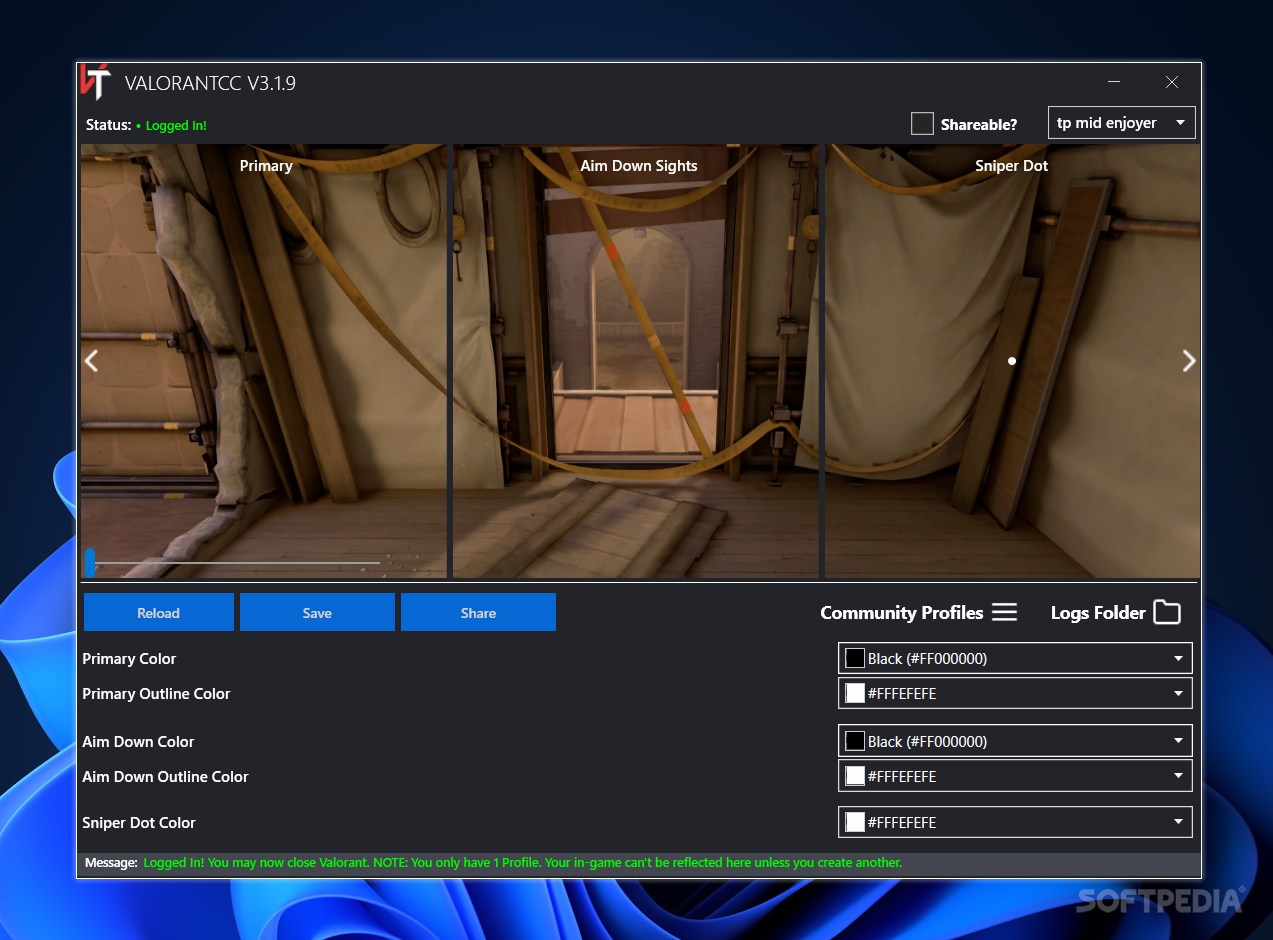Click the 'Primary Color' label
Viewport: 1273px width, 940px height.
coord(129,659)
